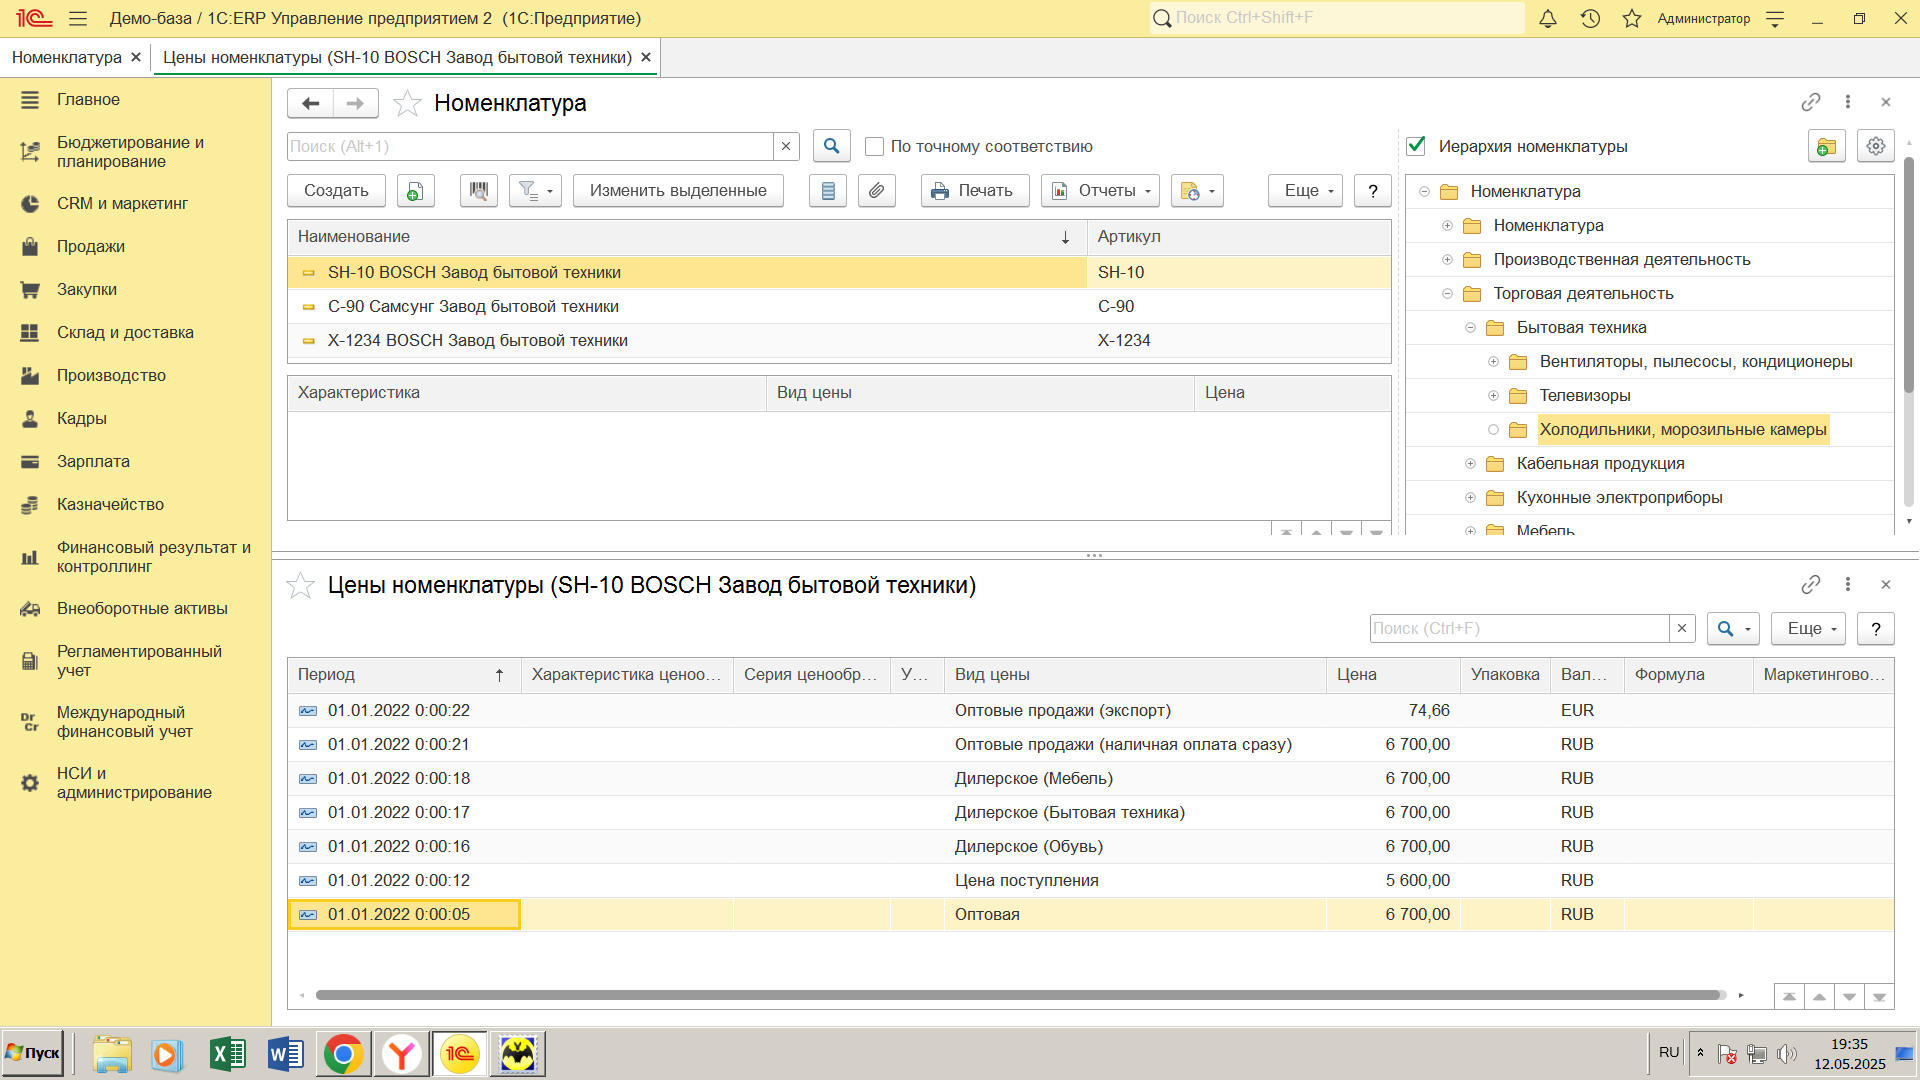The image size is (1920, 1080).
Task: Open help with ? in Номенклатура toolbar
Action: [x=1373, y=191]
